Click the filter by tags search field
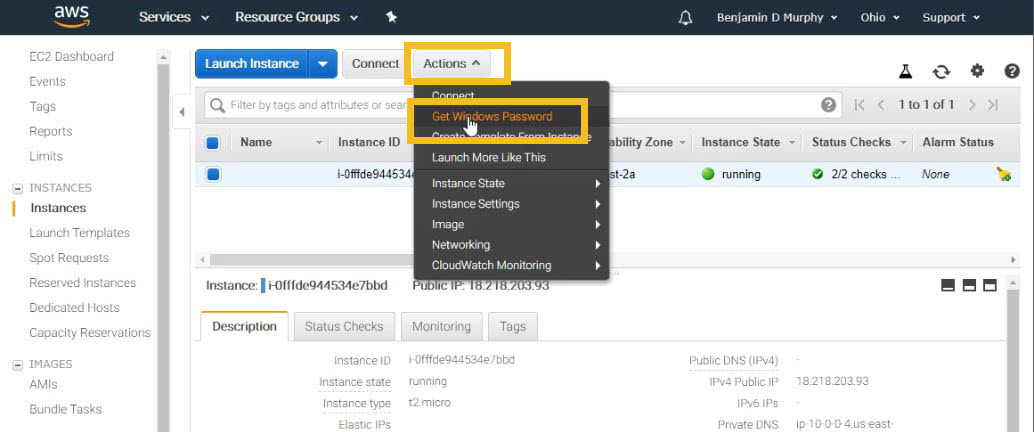Viewport: 1034px width, 432px height. coord(521,105)
